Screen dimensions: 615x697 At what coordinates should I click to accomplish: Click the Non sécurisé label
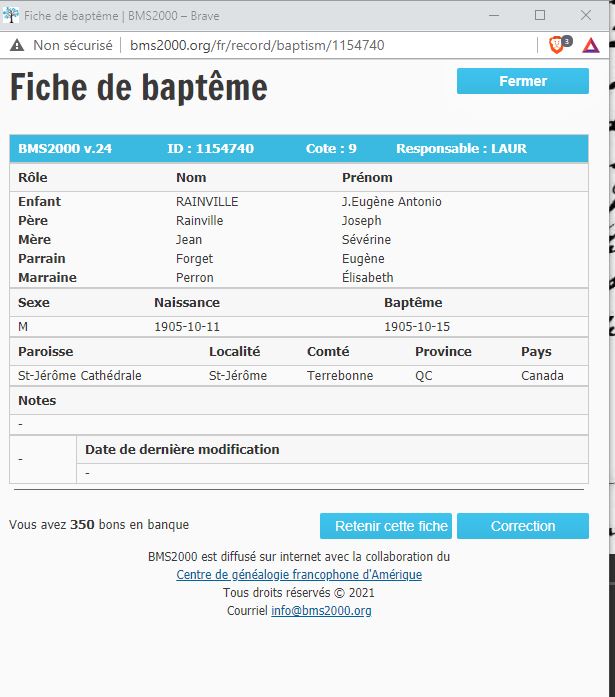coord(73,45)
